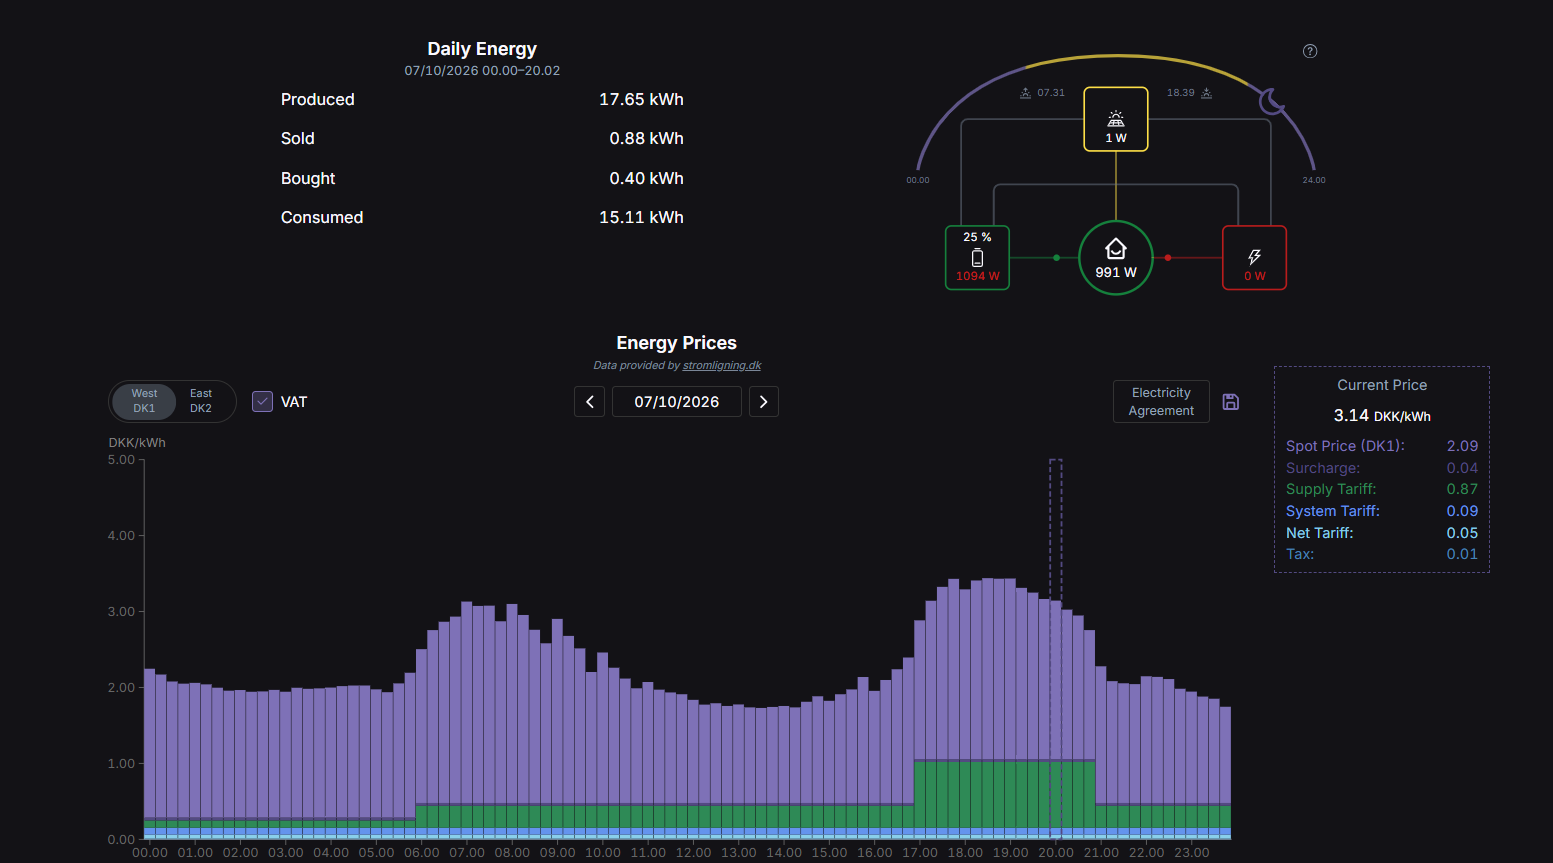Image resolution: width=1553 pixels, height=863 pixels.
Task: Click the moon icon on the sun arc
Action: coord(1271,101)
